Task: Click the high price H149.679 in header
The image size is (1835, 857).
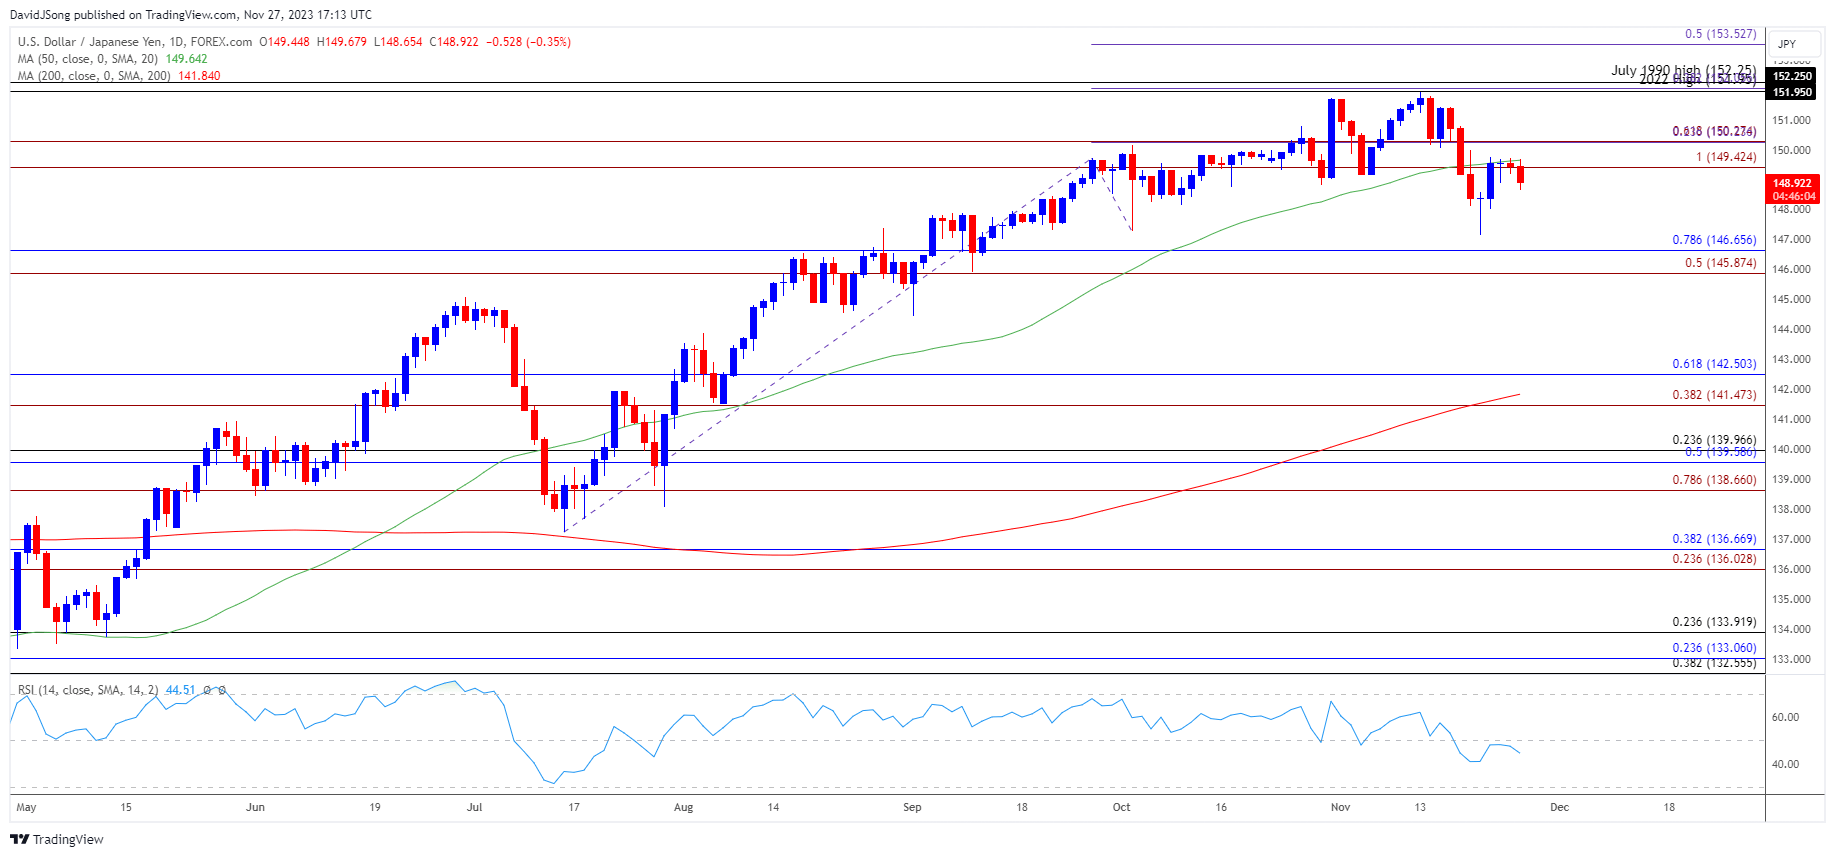Action: (x=342, y=42)
